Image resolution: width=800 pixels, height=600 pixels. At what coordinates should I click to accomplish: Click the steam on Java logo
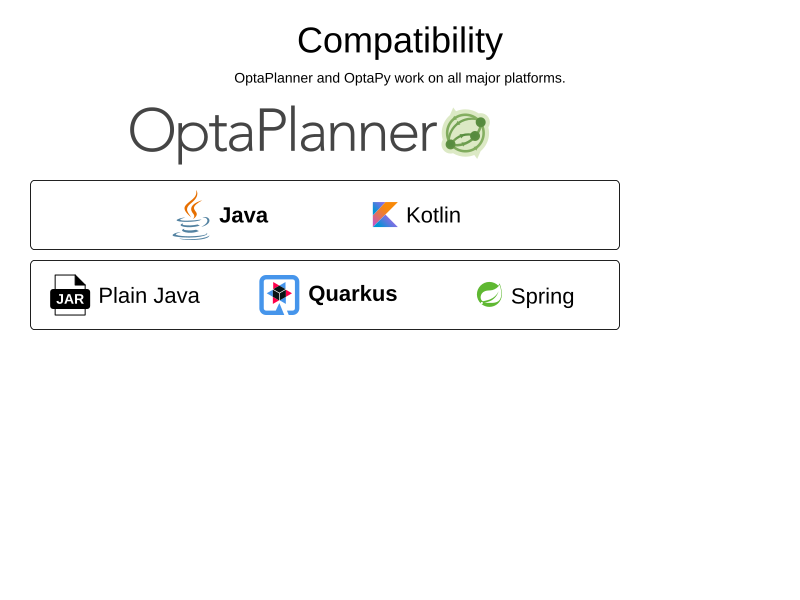192,204
